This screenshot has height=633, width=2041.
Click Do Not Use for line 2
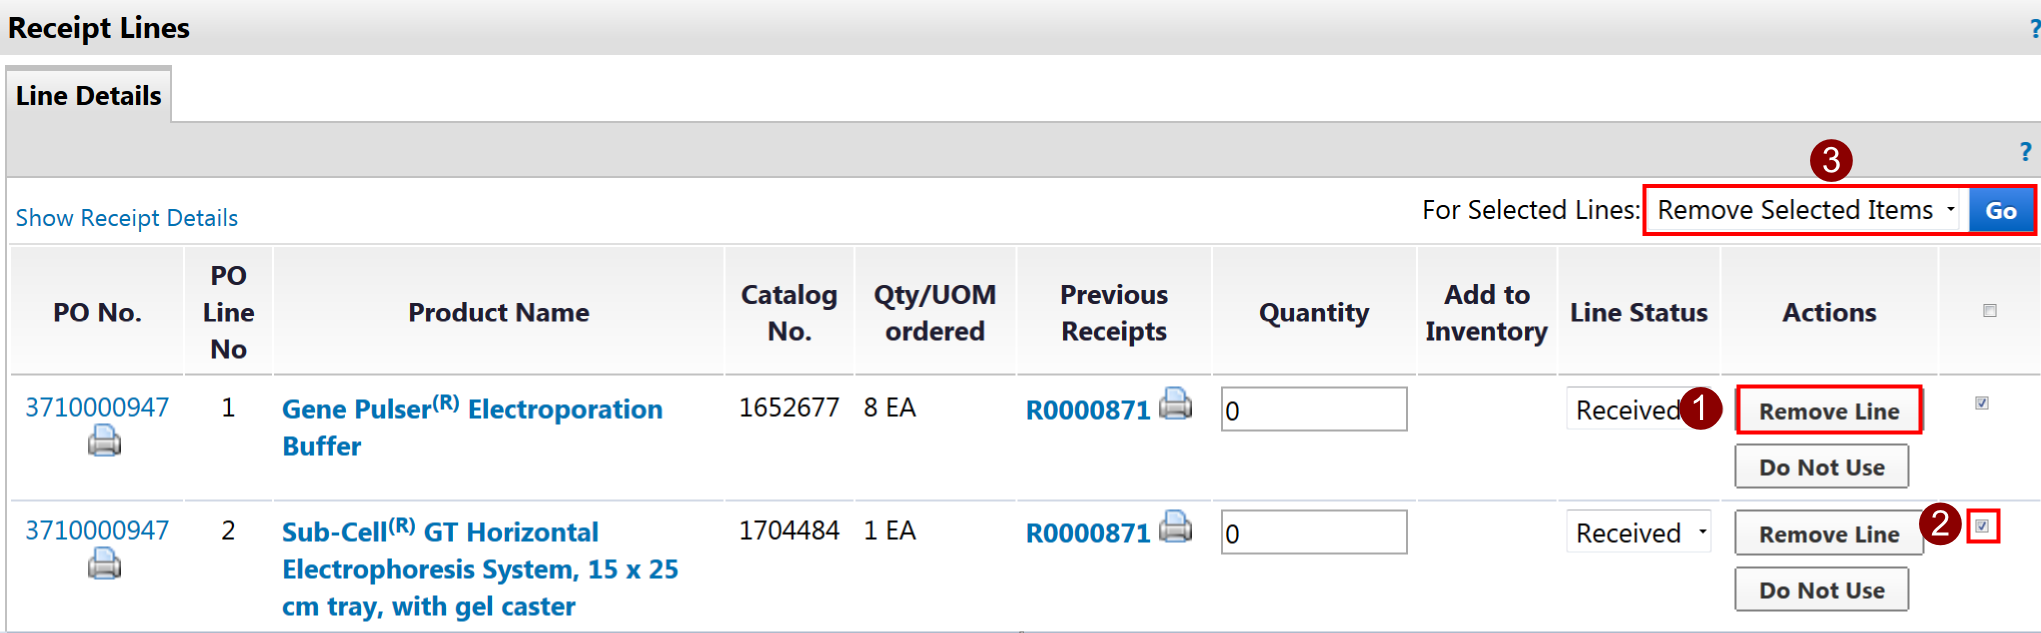coord(1821,590)
